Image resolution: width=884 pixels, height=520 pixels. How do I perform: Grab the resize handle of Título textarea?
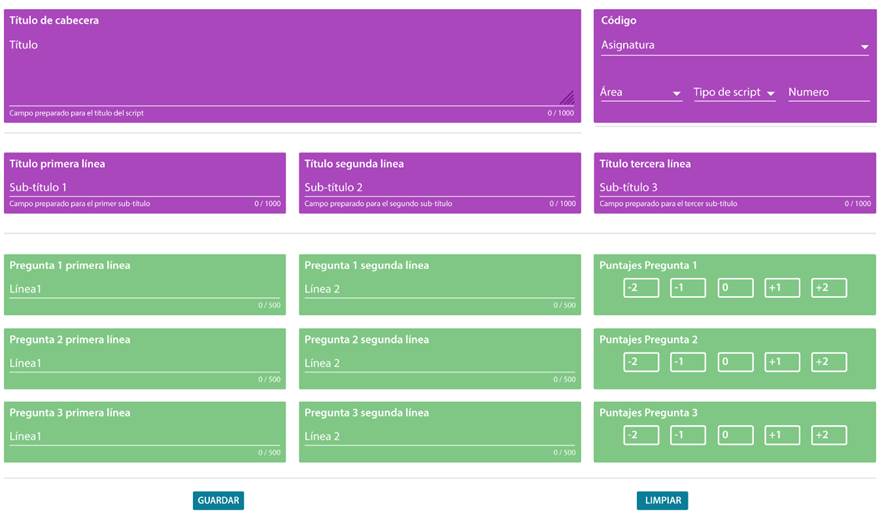pyautogui.click(x=567, y=97)
